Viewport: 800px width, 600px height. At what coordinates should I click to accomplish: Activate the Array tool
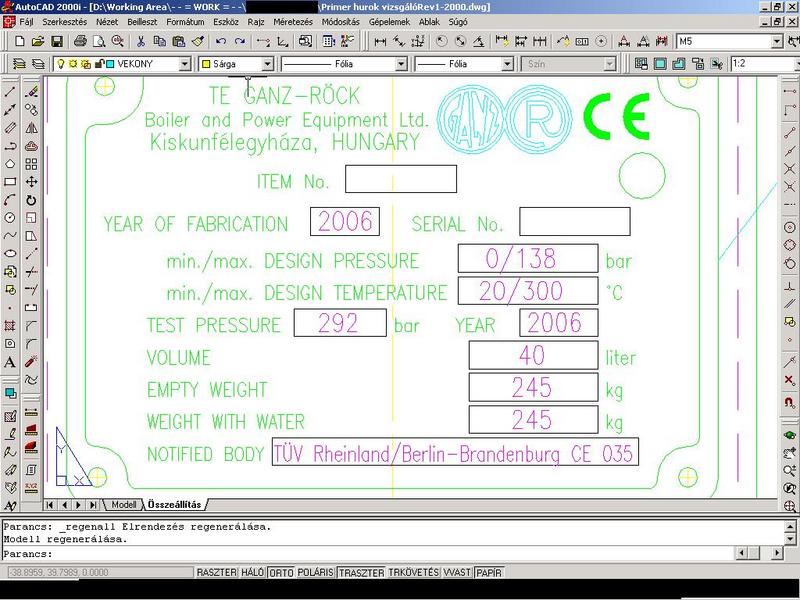(31, 164)
